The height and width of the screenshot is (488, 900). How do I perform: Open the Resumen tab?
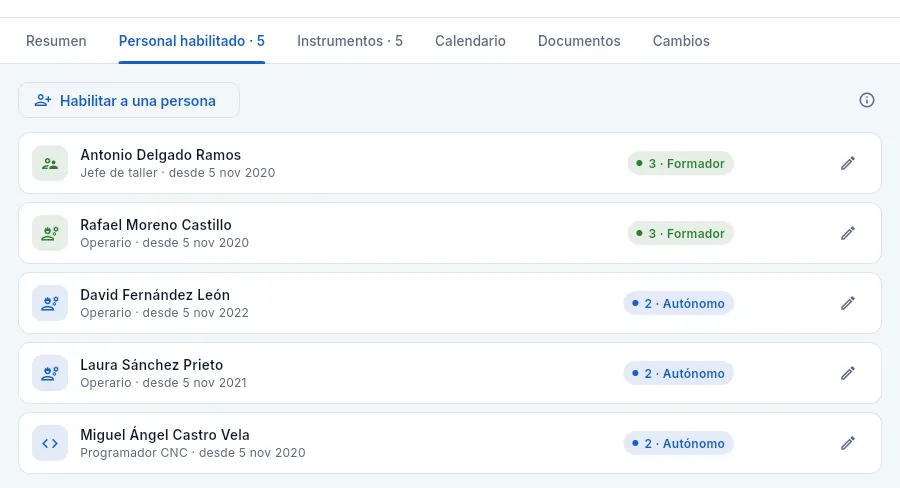56,41
